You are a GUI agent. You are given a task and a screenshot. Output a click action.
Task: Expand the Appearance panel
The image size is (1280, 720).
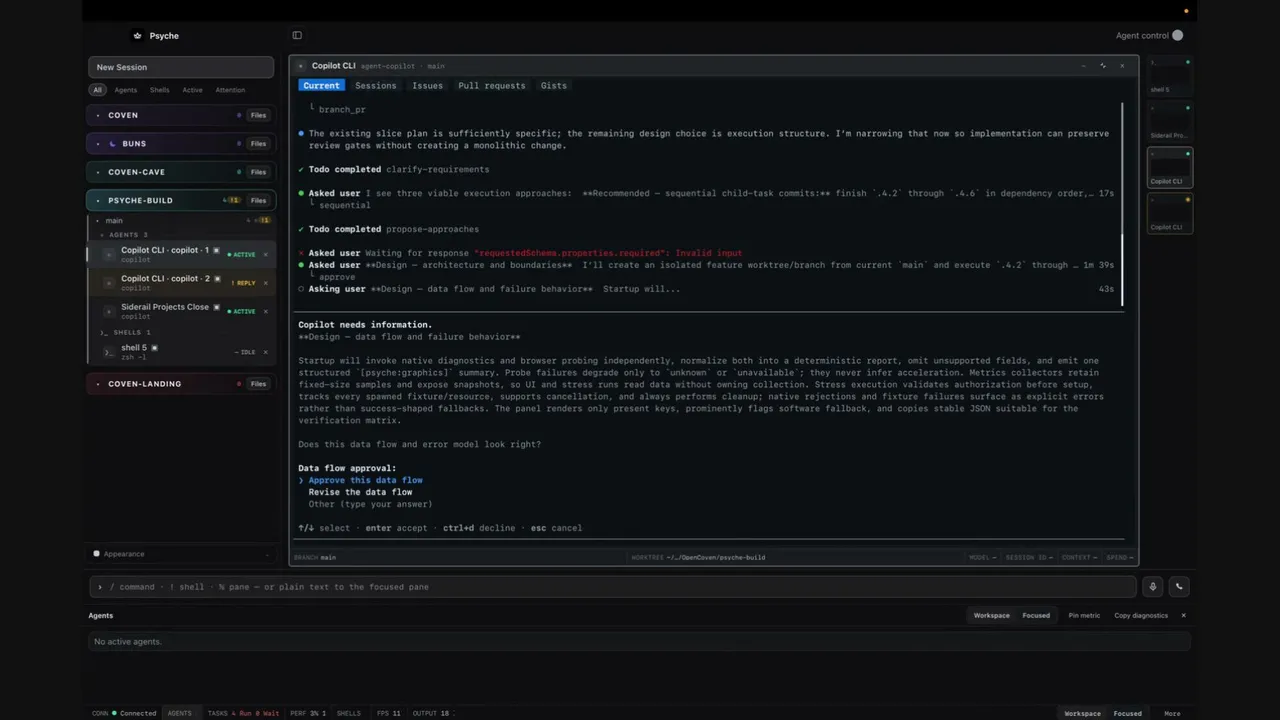181,554
